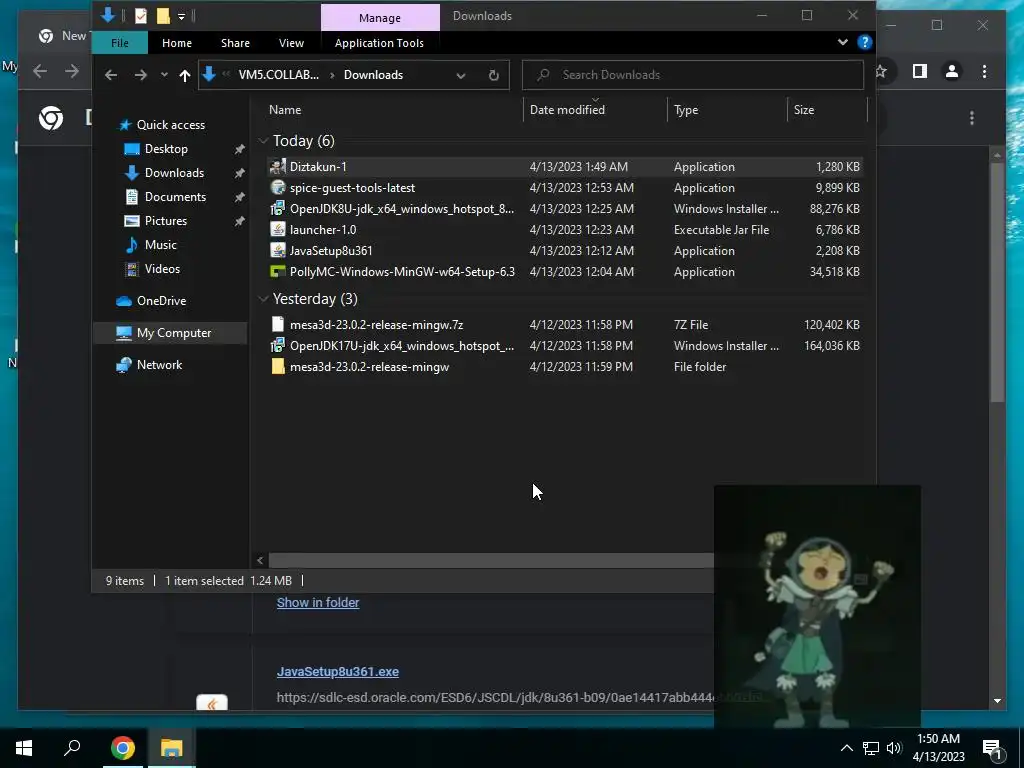
Task: Go forward in File Explorer
Action: [140, 75]
